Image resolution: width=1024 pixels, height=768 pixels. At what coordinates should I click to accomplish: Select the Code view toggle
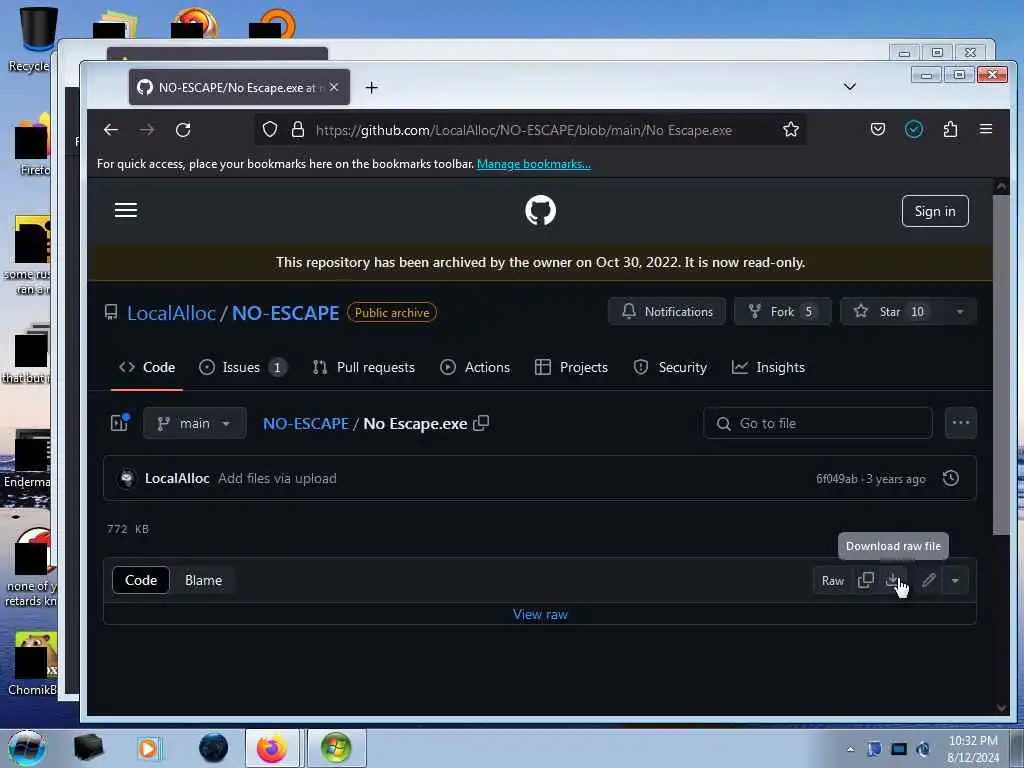[x=141, y=580]
